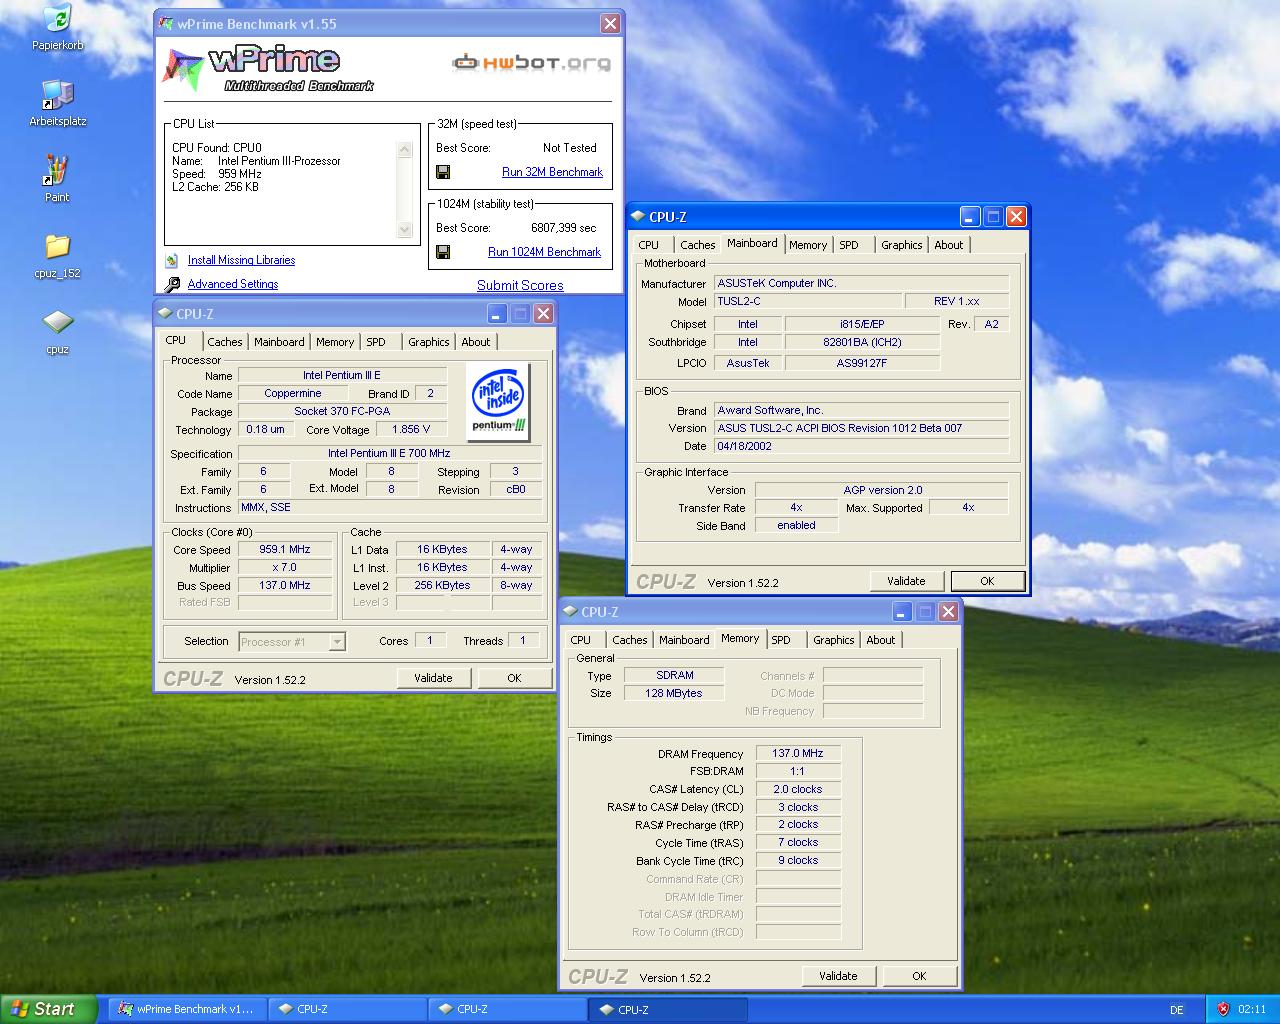Viewport: 1280px width, 1024px height.
Task: Open About tab in CPU-Z CPU window
Action: pos(476,342)
